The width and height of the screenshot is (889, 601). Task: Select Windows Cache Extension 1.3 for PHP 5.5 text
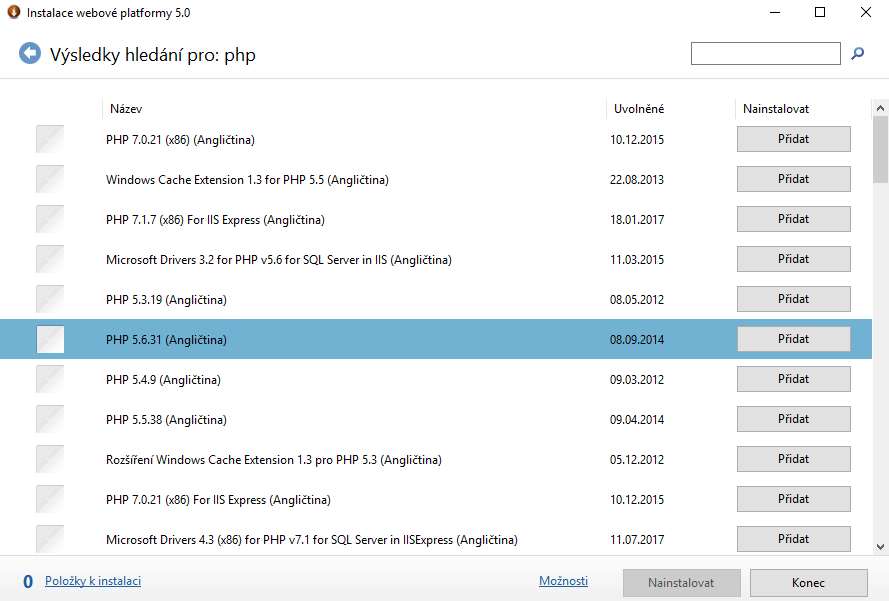[247, 180]
